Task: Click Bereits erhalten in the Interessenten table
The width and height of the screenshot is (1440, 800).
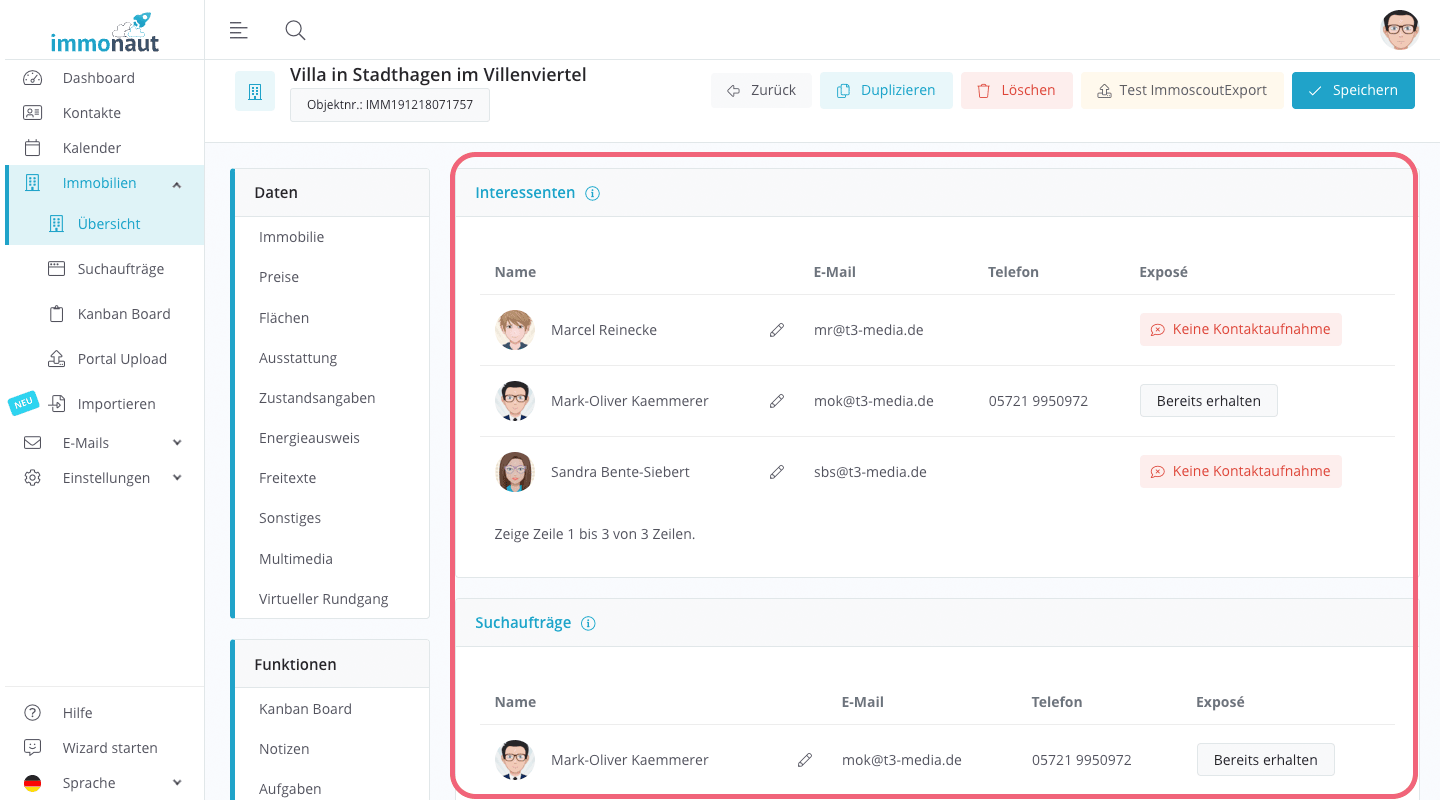Action: [x=1208, y=401]
